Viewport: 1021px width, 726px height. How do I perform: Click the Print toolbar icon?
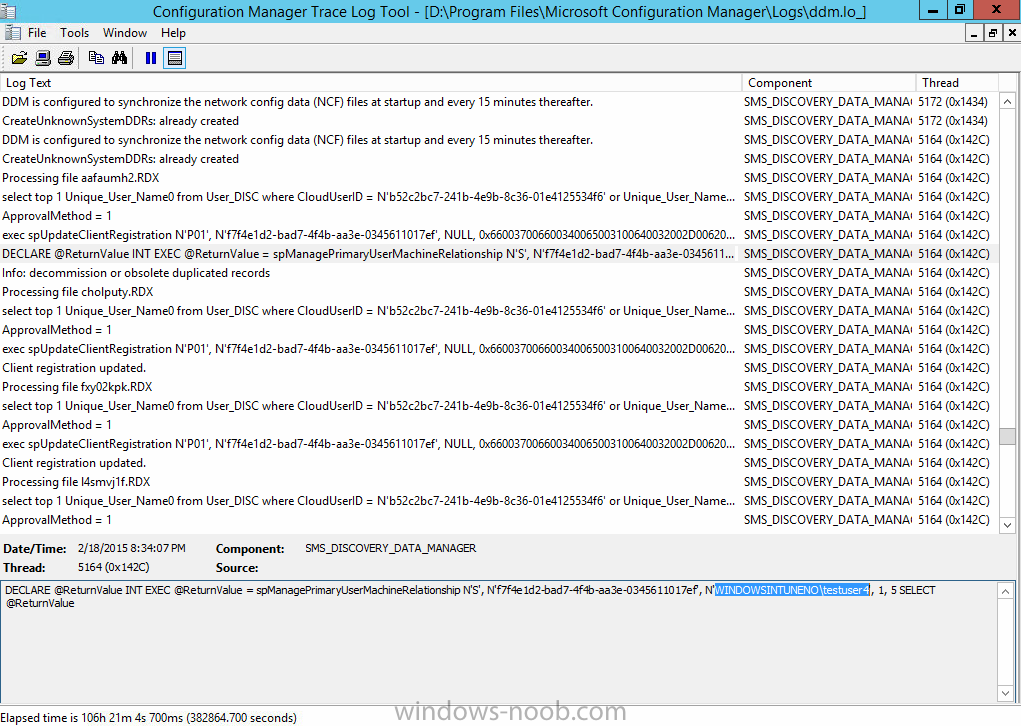(66, 58)
